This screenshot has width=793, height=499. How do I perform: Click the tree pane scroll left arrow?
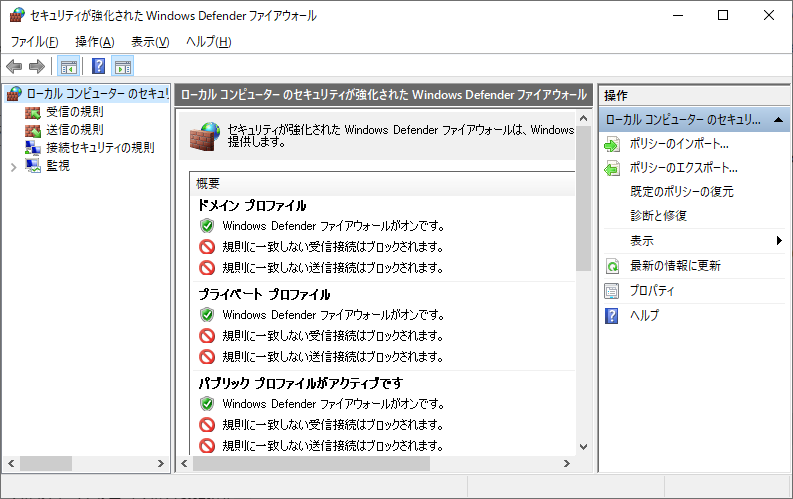click(11, 464)
